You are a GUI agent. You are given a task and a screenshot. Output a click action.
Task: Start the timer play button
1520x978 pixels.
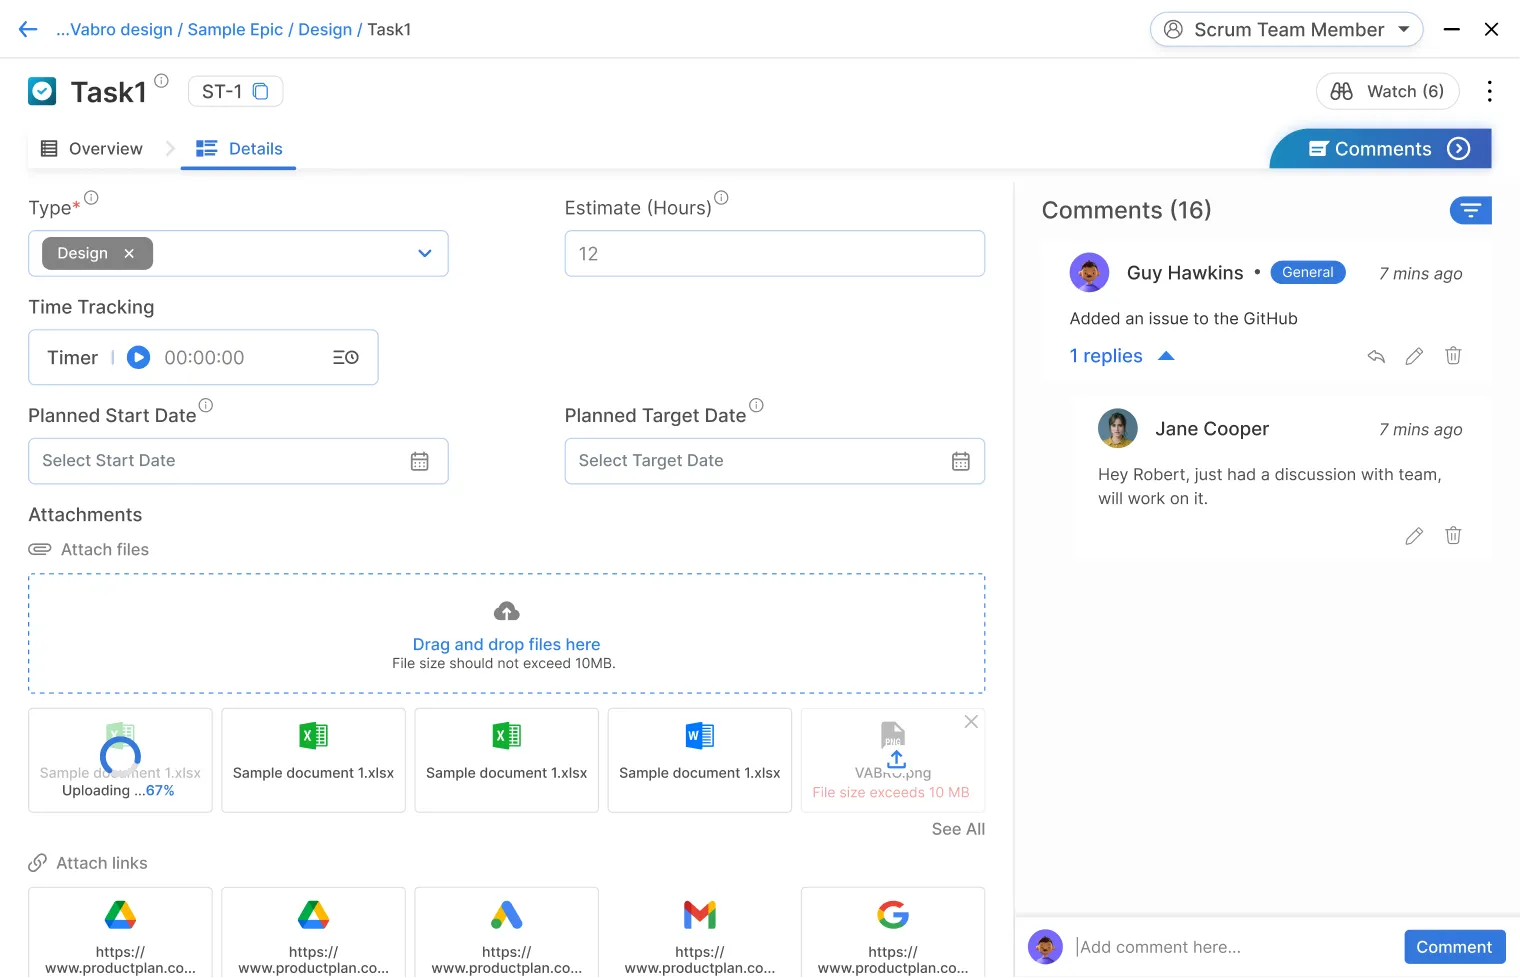tap(139, 358)
